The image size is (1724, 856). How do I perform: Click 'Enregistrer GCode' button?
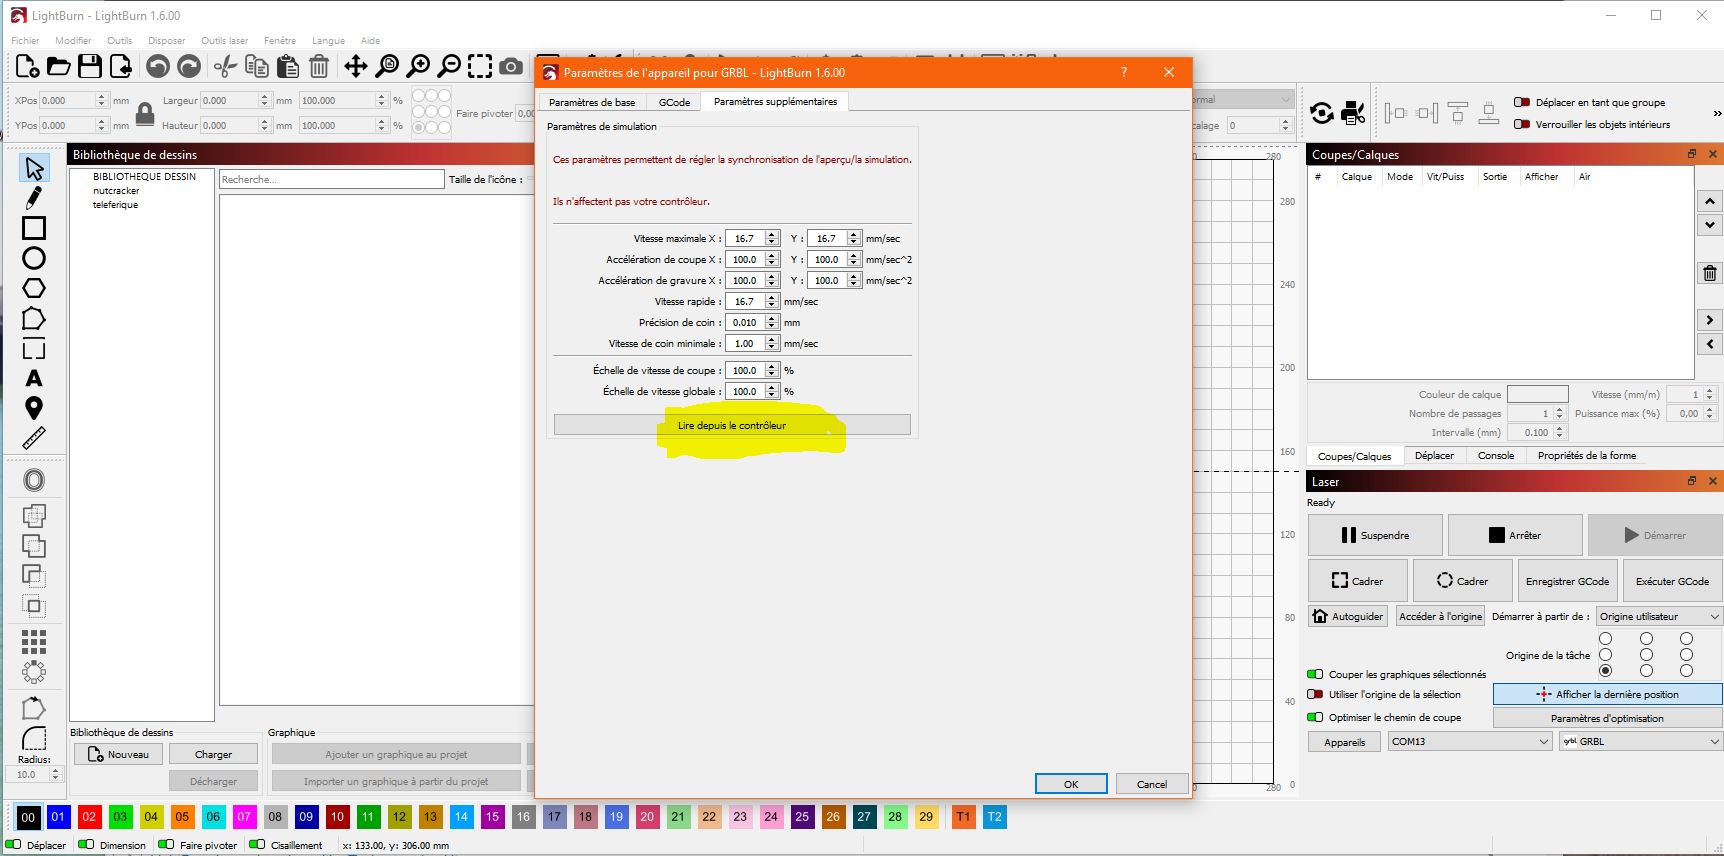click(1567, 581)
